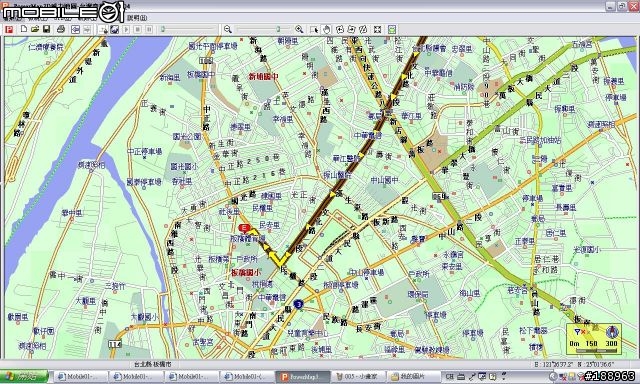Switch to 003 - 小畫家 taskbar window
Image resolution: width=640 pixels, height=384 pixels.
tap(358, 377)
